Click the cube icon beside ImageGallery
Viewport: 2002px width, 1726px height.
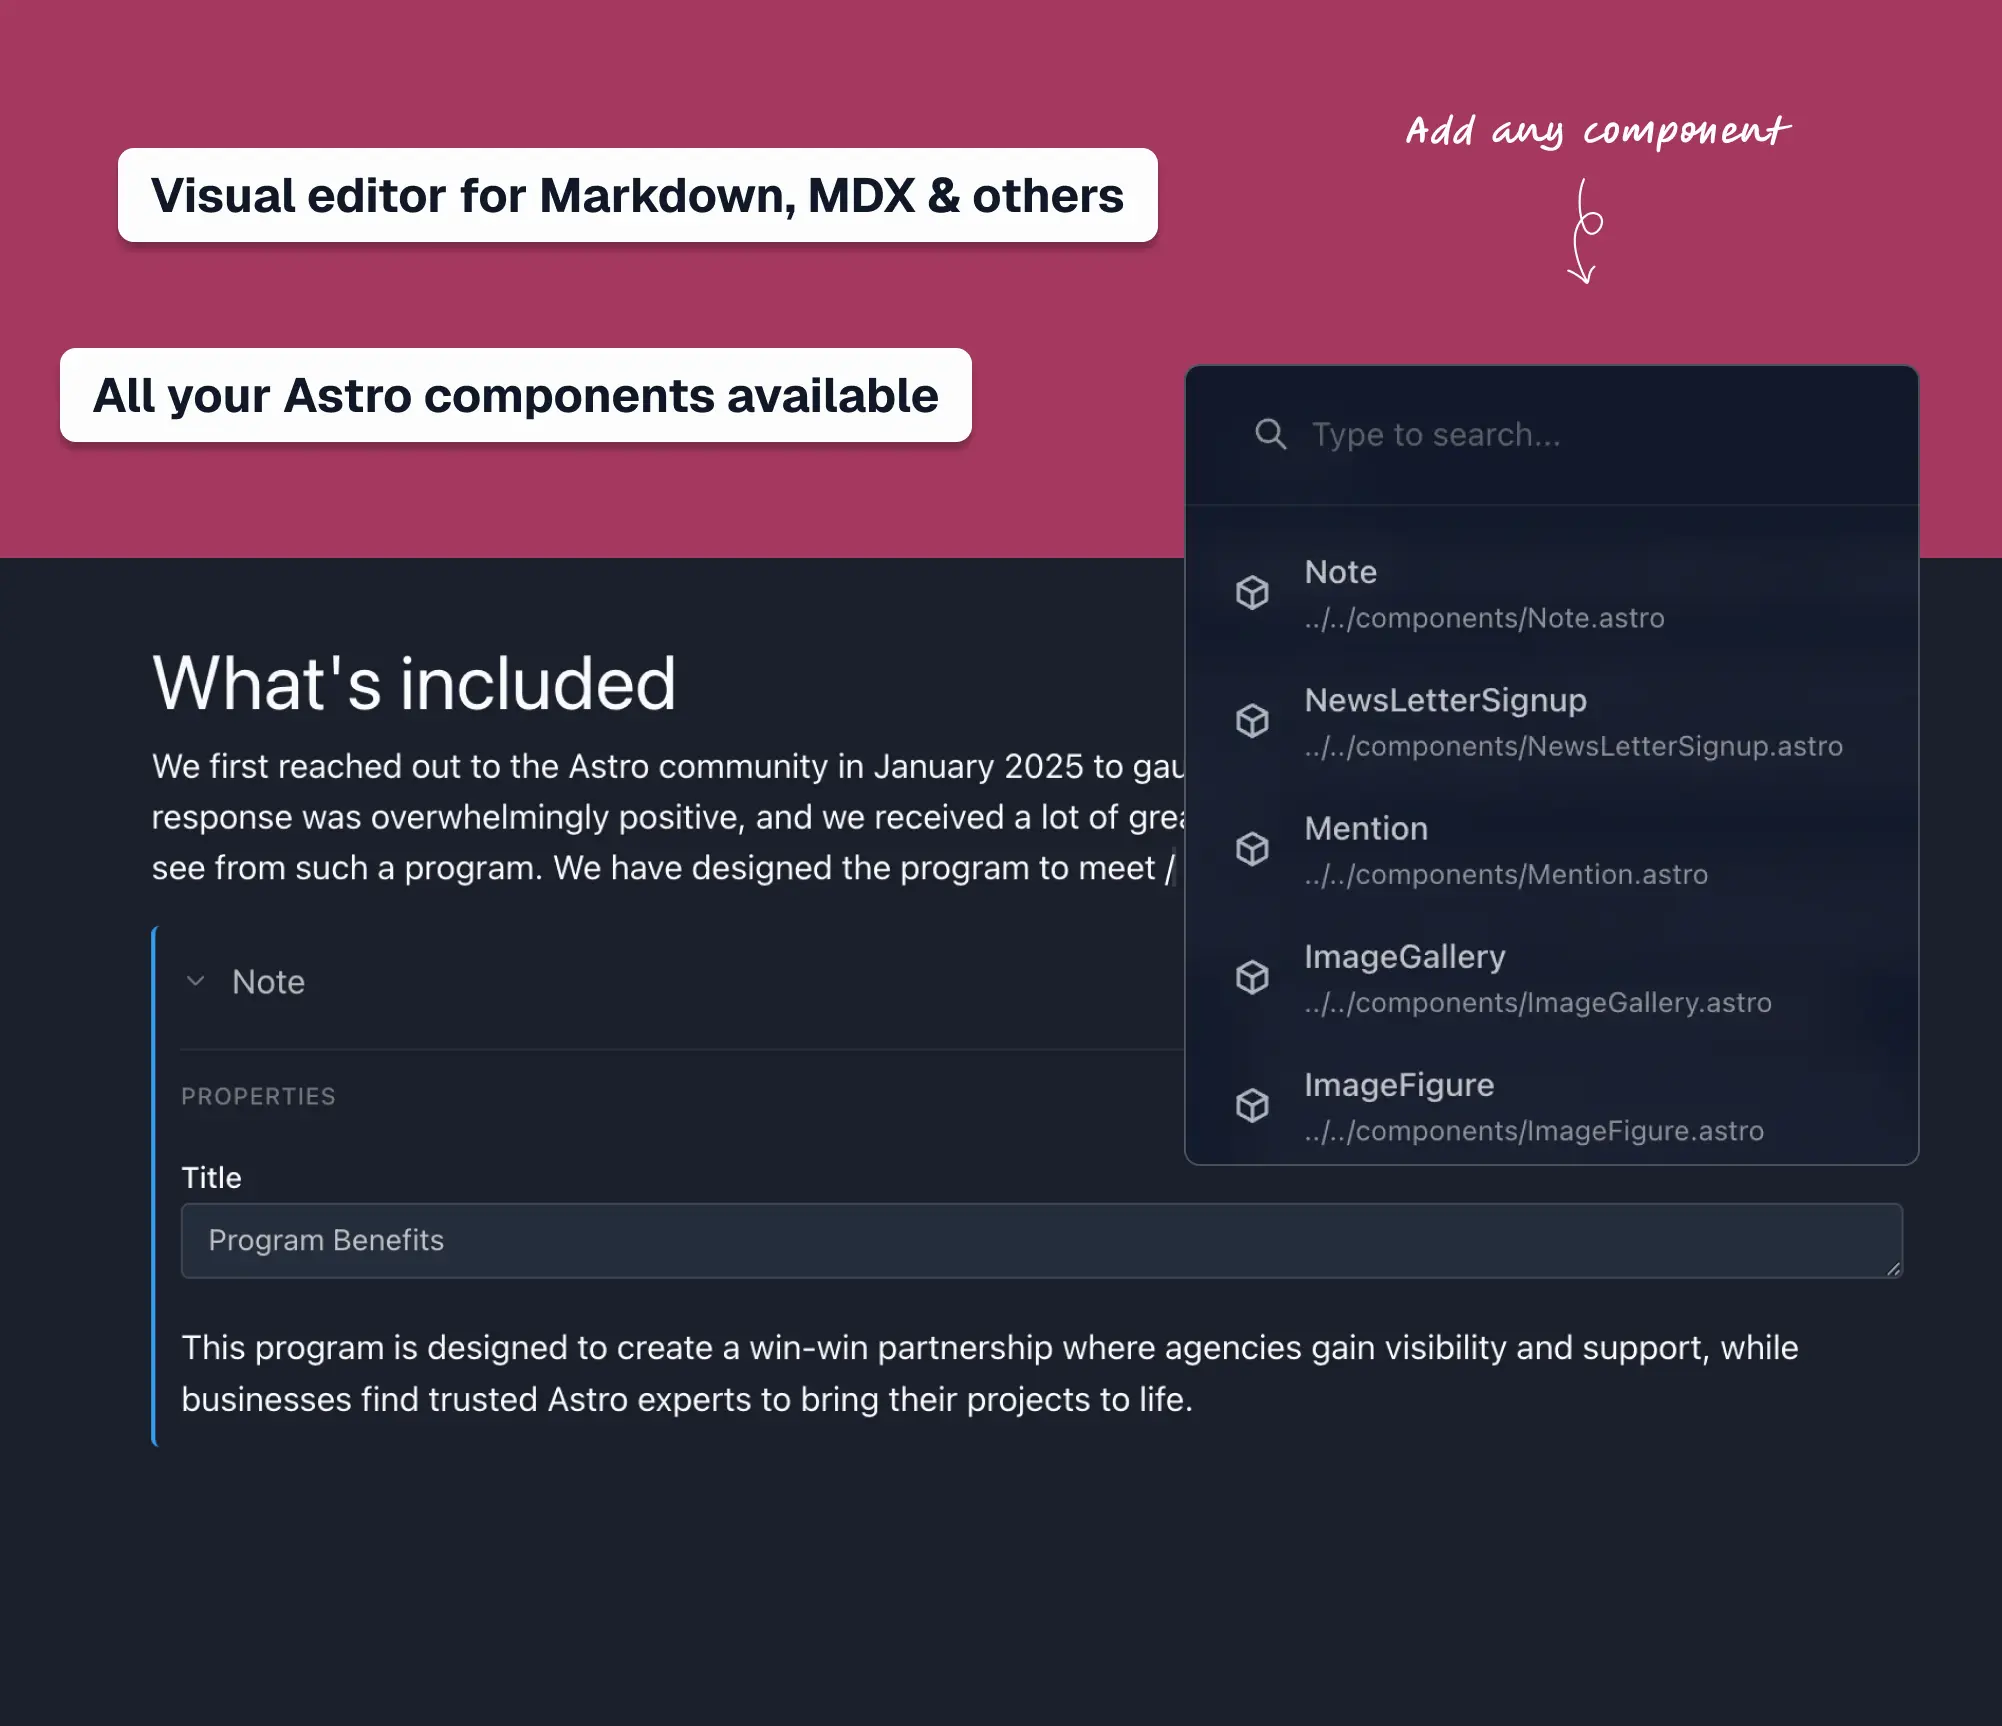[1253, 977]
